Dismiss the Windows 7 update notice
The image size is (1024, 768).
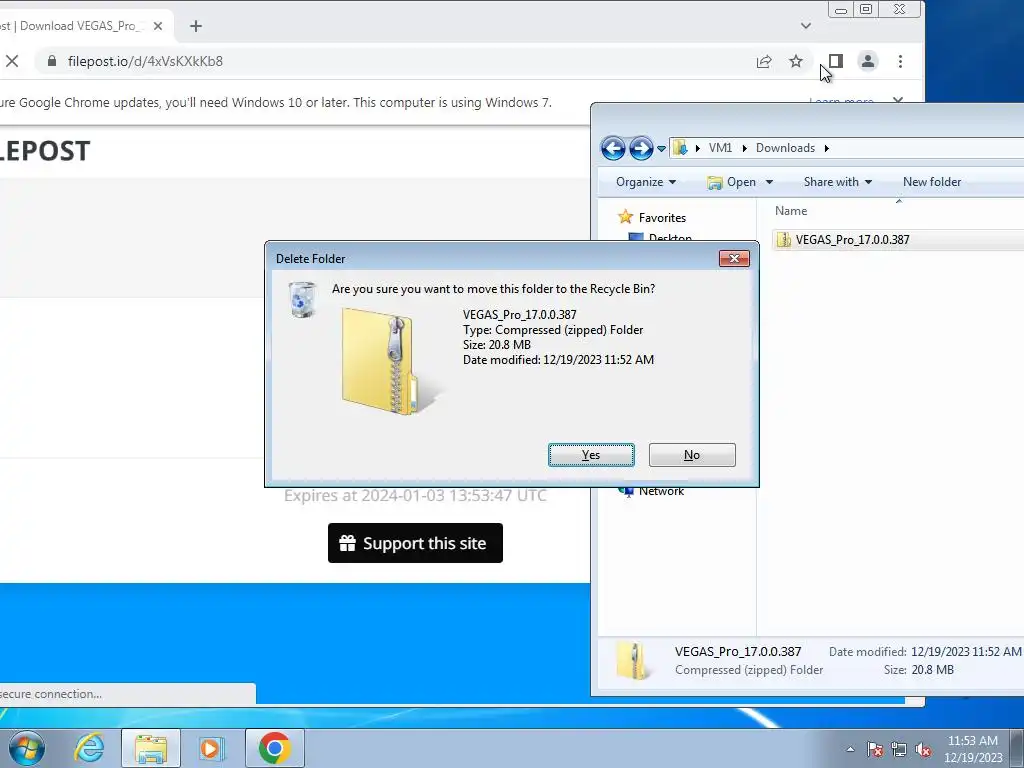(x=898, y=101)
